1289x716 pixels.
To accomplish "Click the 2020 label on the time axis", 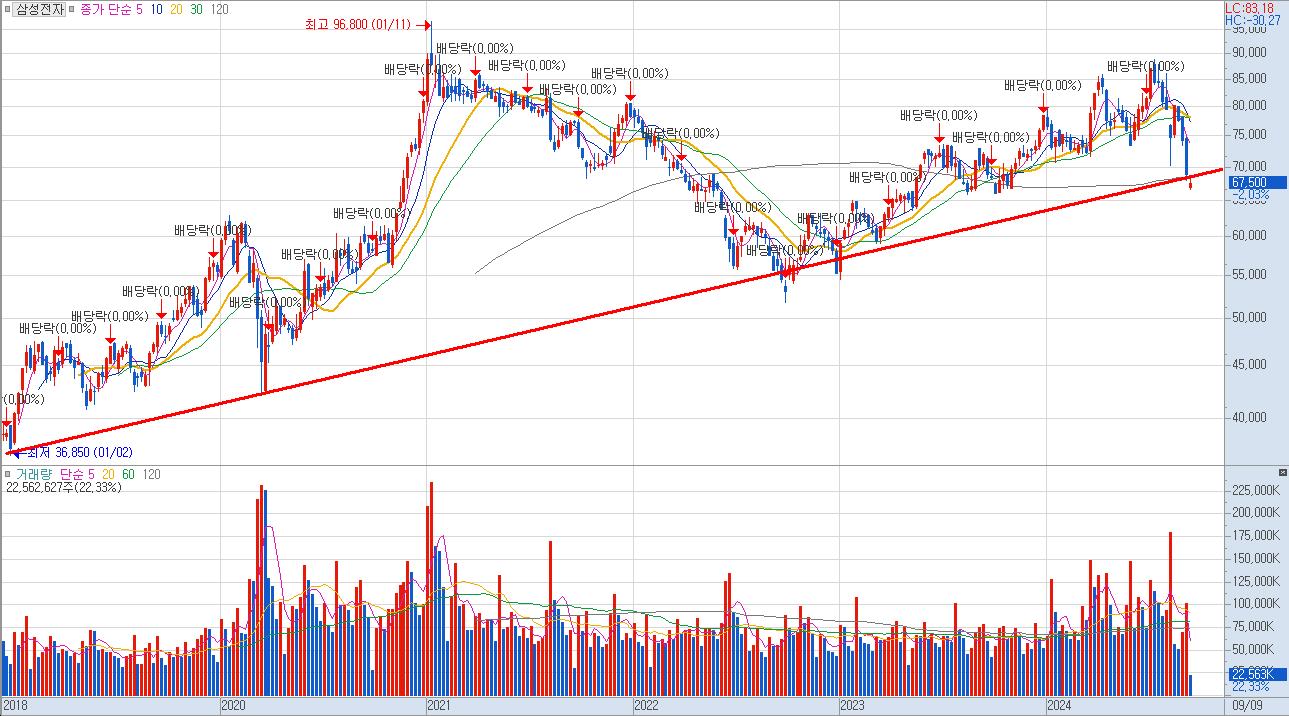I will (x=232, y=706).
